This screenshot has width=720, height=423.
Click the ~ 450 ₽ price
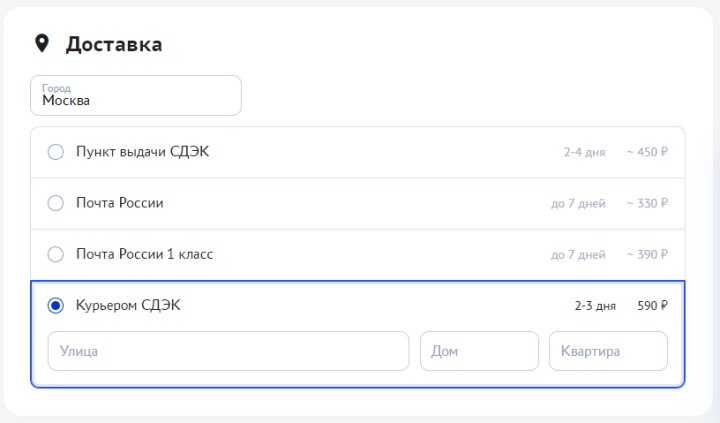tap(647, 153)
